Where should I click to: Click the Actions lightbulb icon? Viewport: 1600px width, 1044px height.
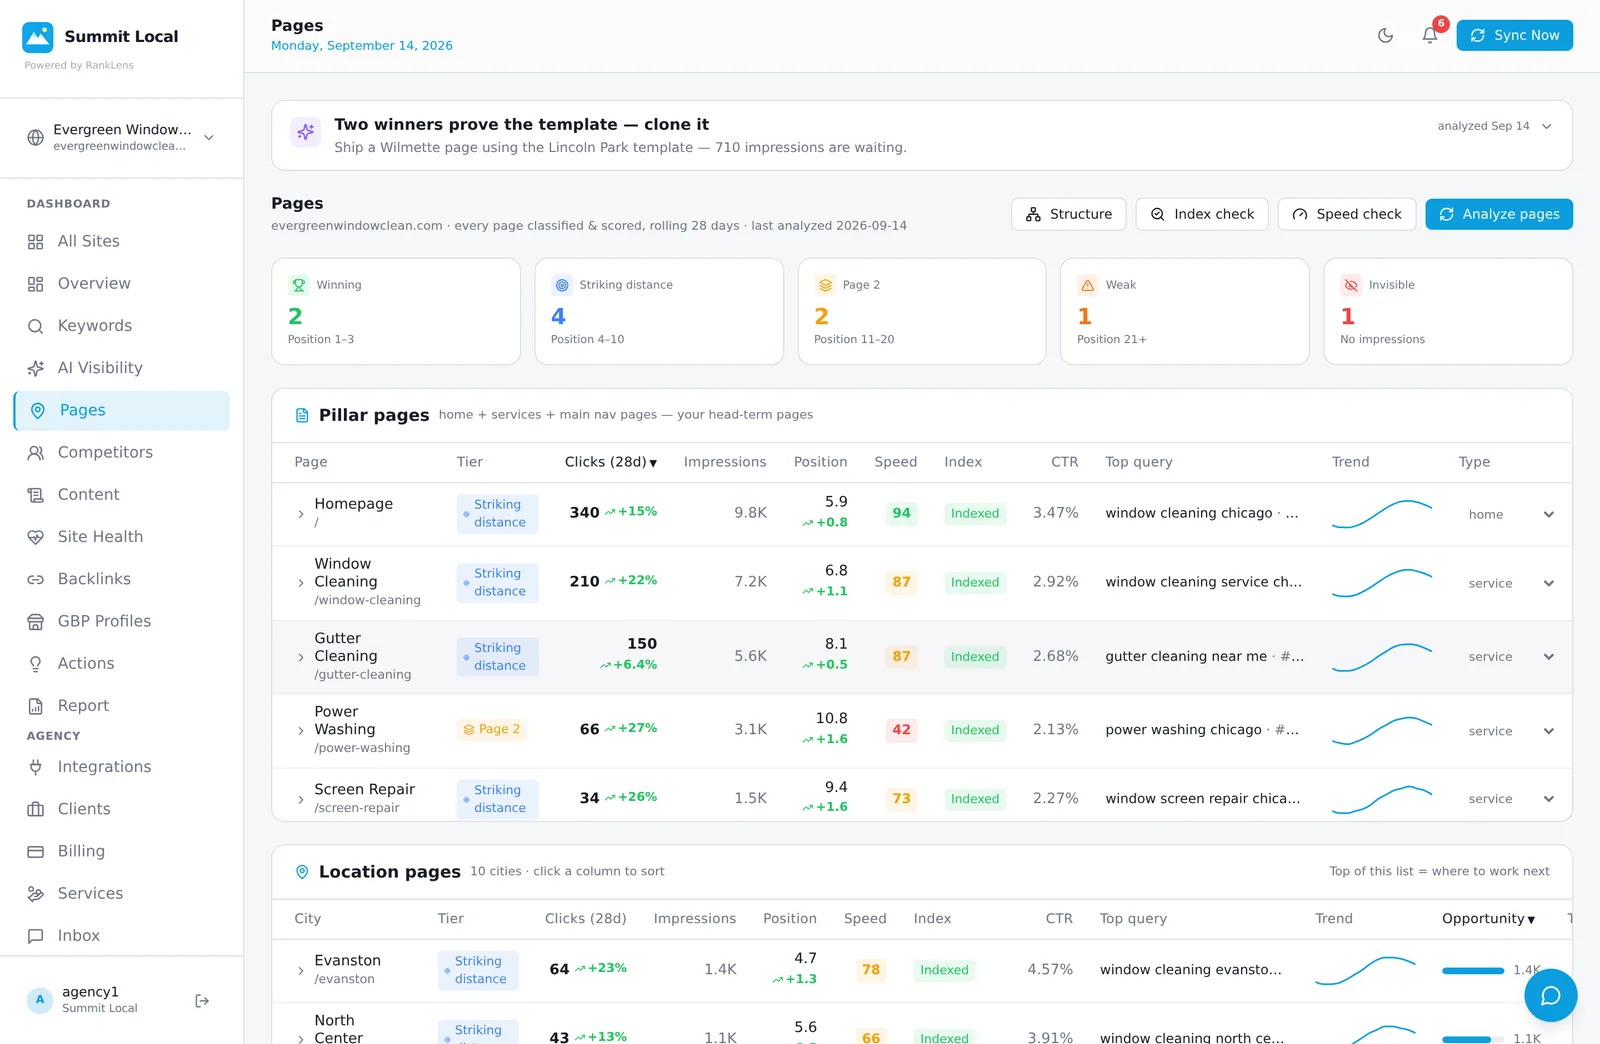[36, 663]
